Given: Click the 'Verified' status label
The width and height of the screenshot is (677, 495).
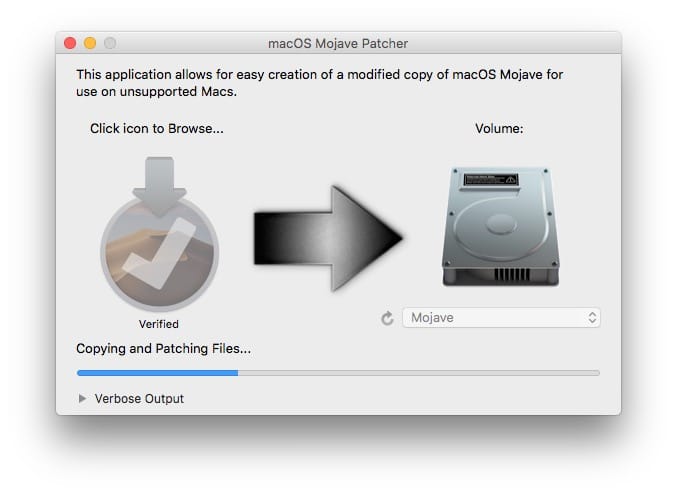Looking at the screenshot, I should pos(158,324).
